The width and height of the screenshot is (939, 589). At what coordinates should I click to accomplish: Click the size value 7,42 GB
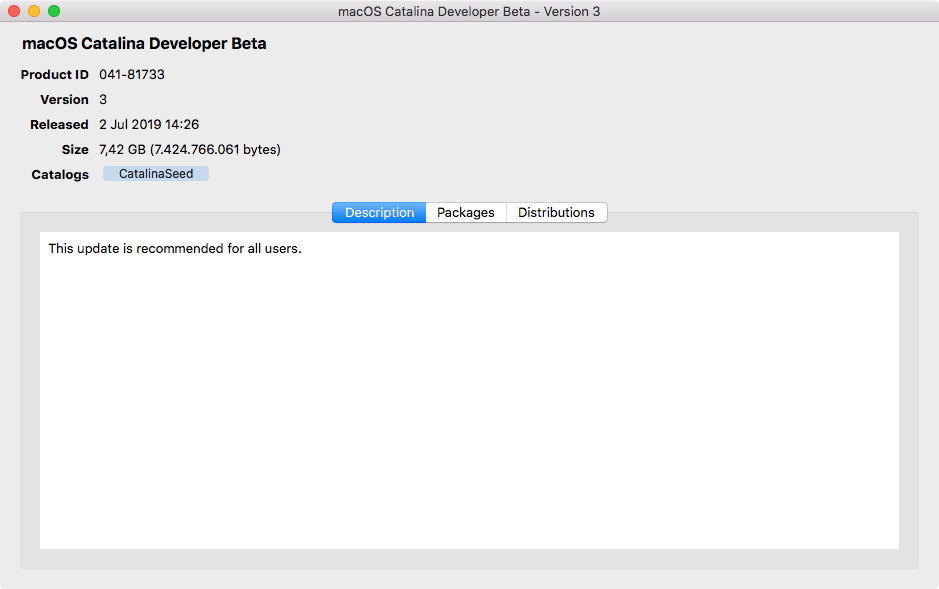click(190, 150)
